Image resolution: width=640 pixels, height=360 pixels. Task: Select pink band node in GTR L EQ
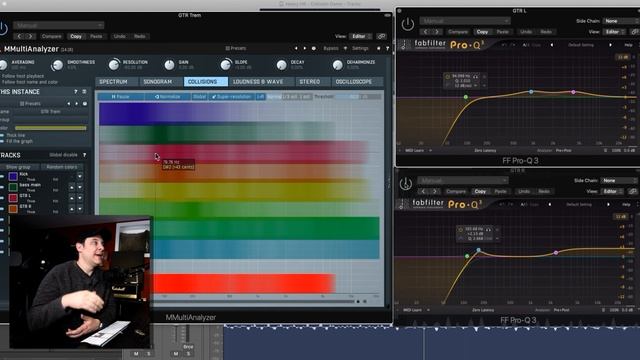[x=573, y=92]
